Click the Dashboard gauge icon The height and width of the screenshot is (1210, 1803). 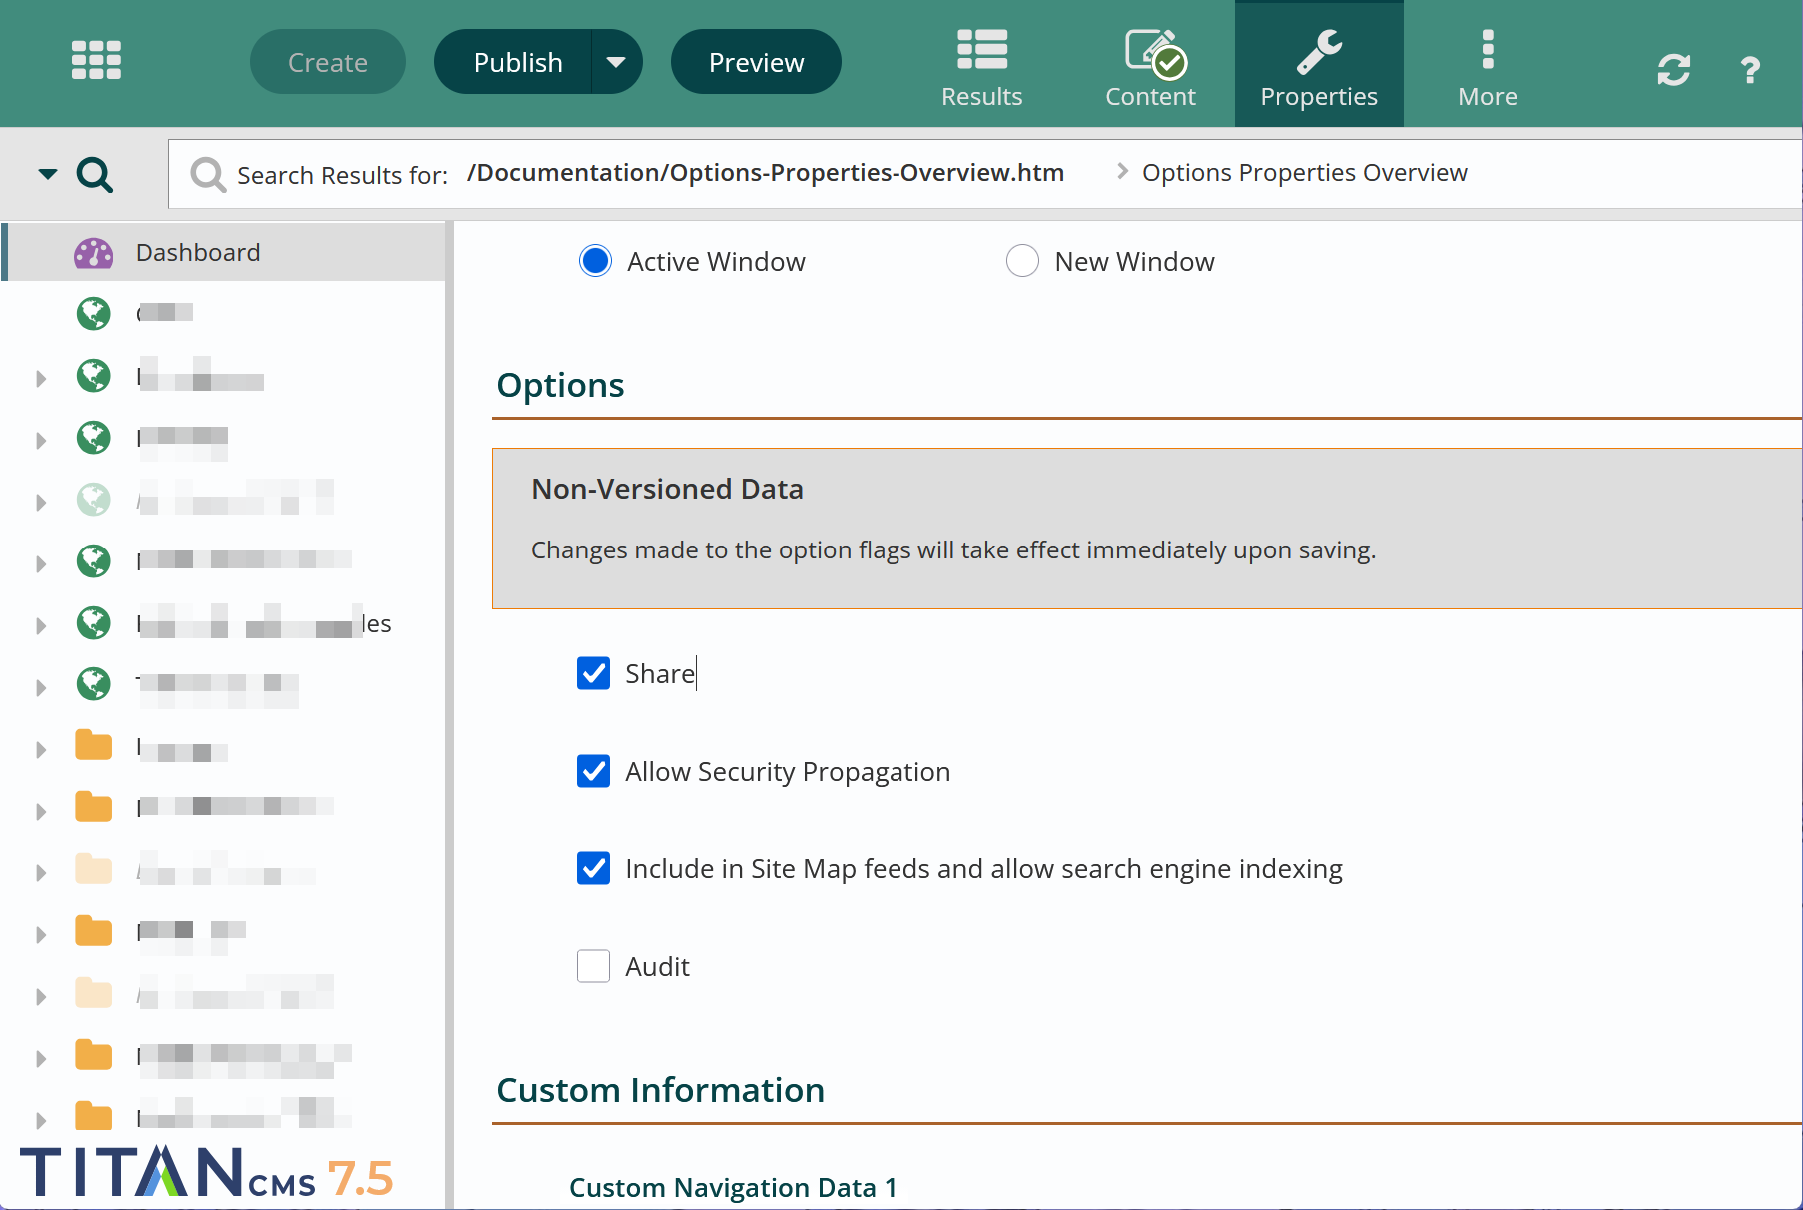pyautogui.click(x=93, y=253)
